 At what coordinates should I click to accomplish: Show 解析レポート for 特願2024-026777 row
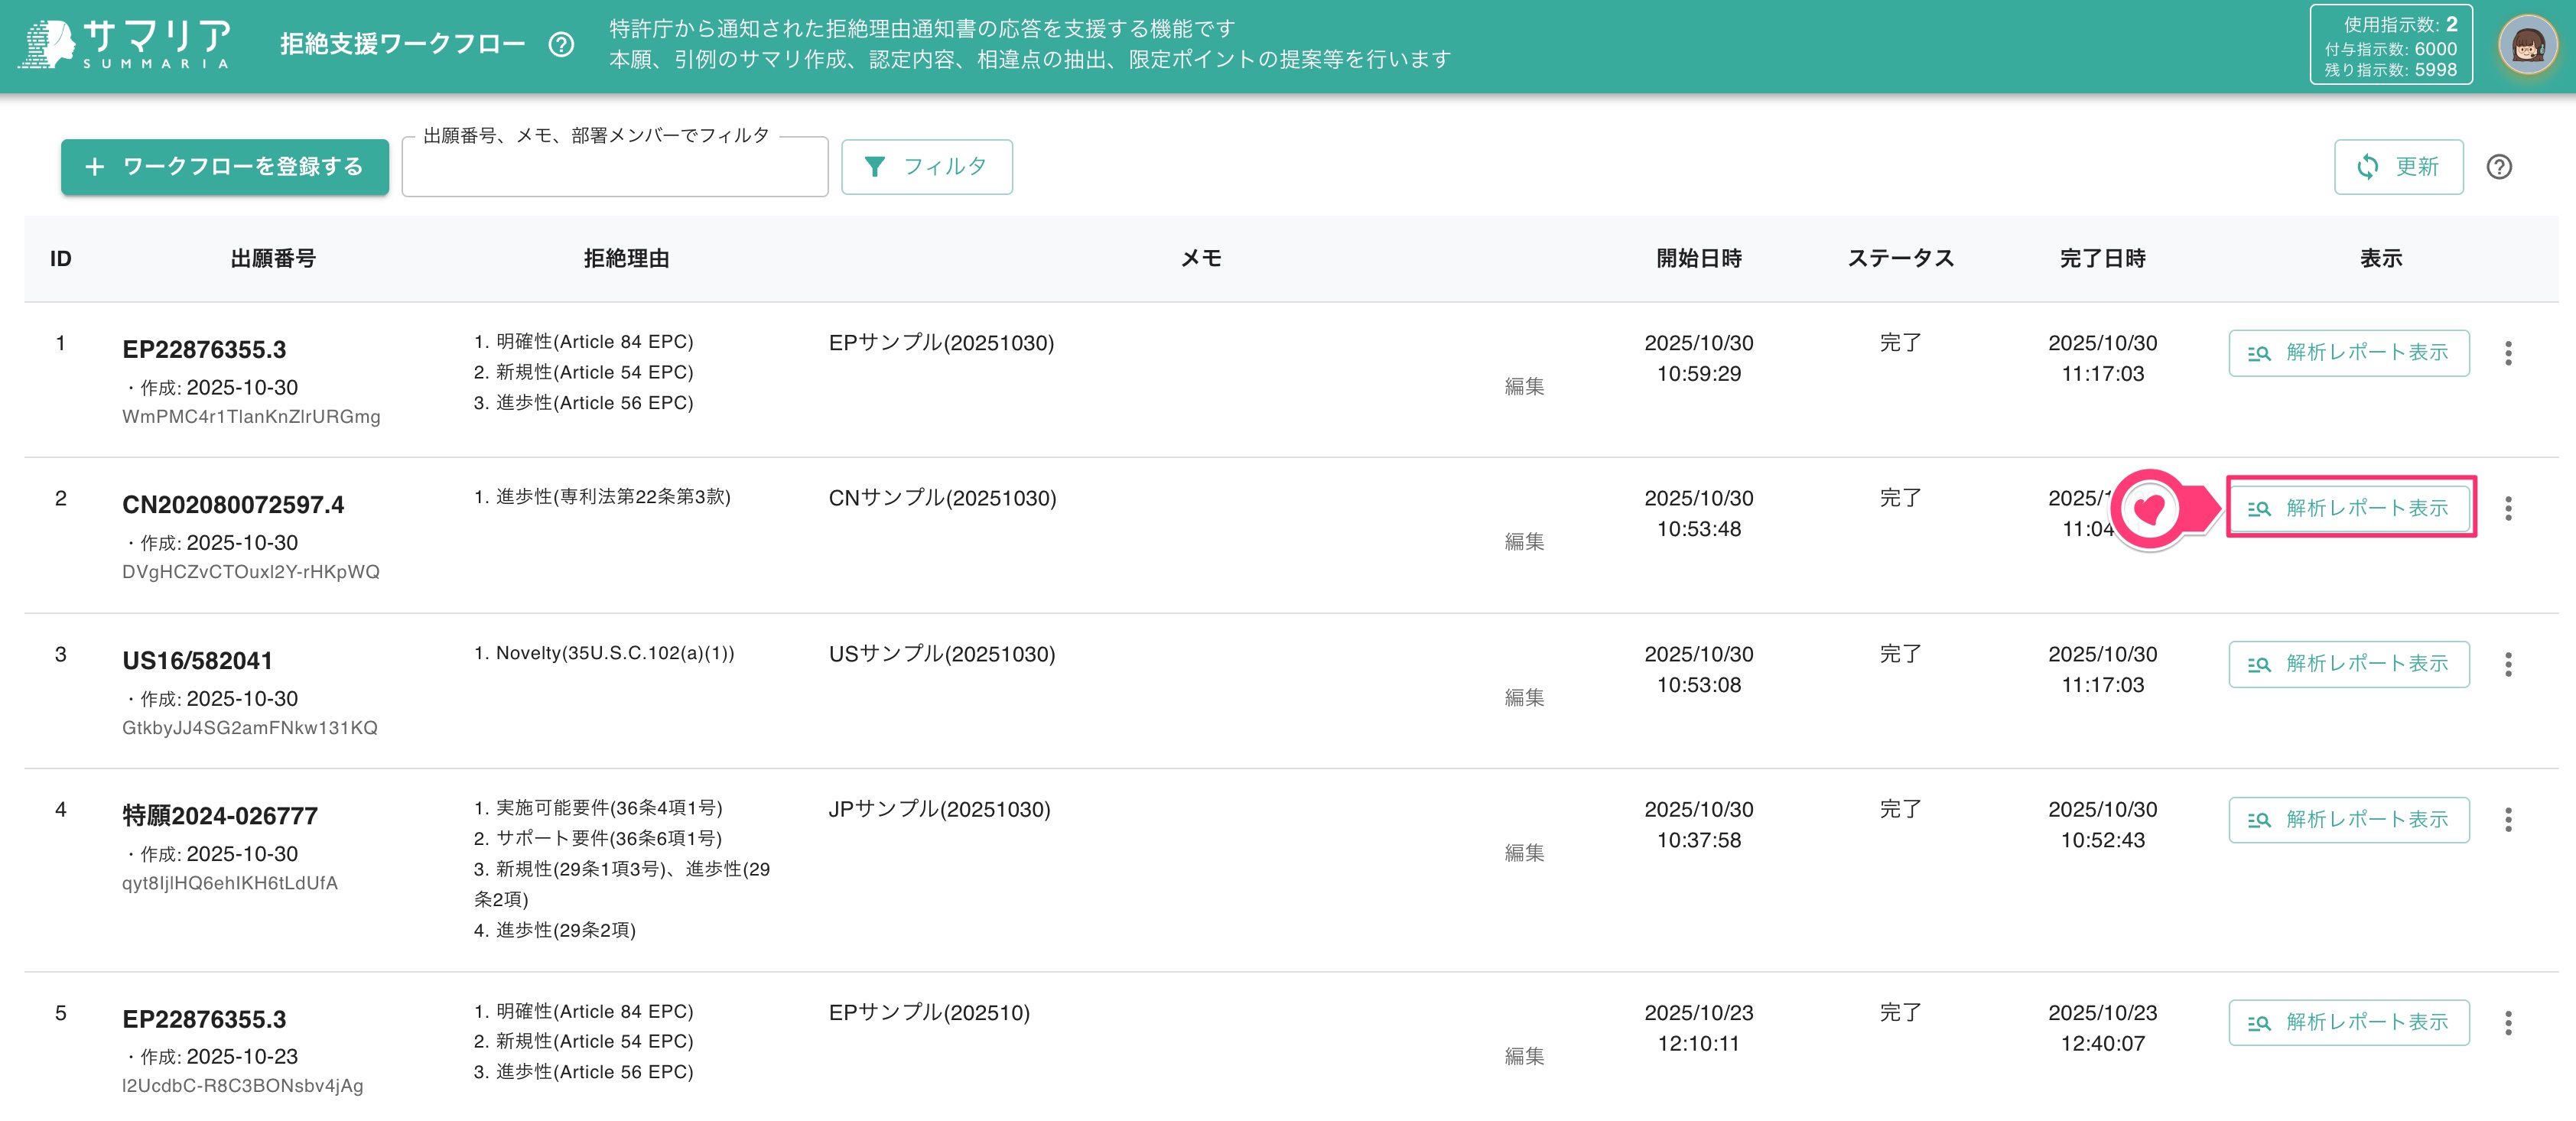[x=2349, y=820]
